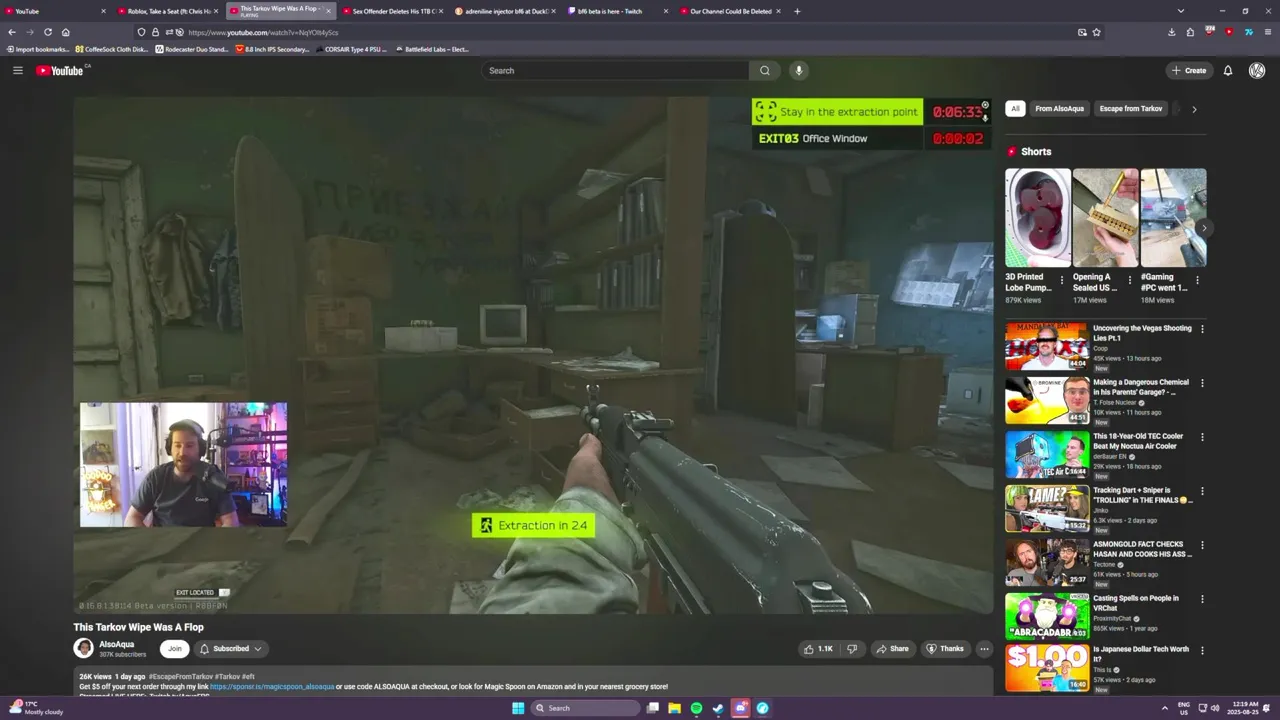The width and height of the screenshot is (1280, 720).
Task: Open AlsoAqua channel avatar
Action: 84,648
